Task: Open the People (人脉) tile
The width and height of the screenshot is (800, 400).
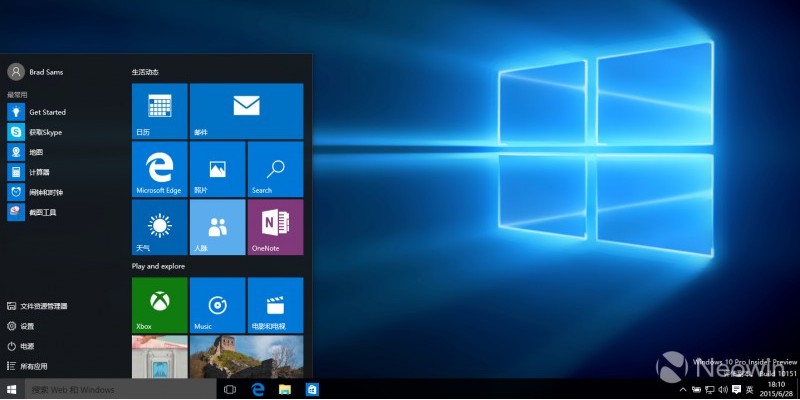Action: click(x=217, y=227)
